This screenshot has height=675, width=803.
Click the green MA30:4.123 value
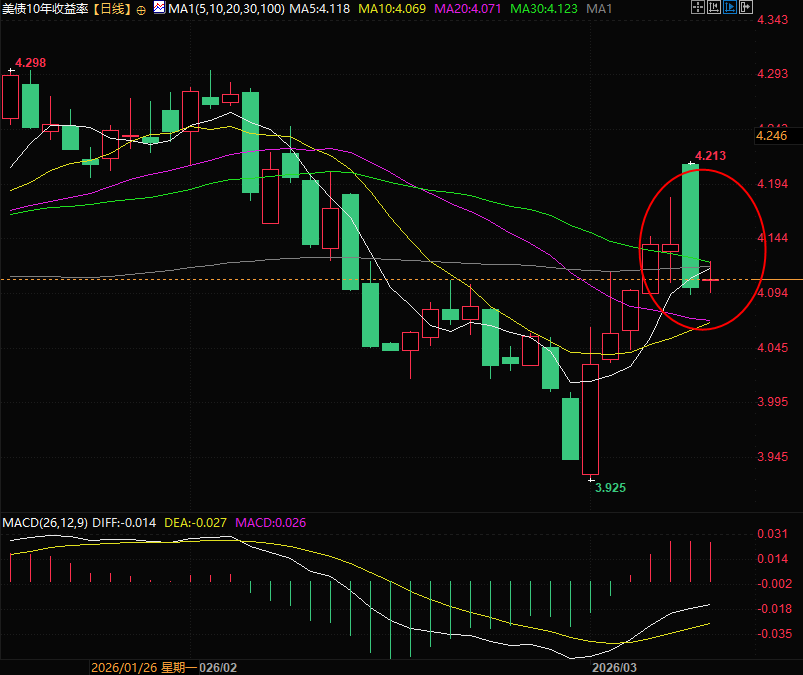pyautogui.click(x=544, y=9)
